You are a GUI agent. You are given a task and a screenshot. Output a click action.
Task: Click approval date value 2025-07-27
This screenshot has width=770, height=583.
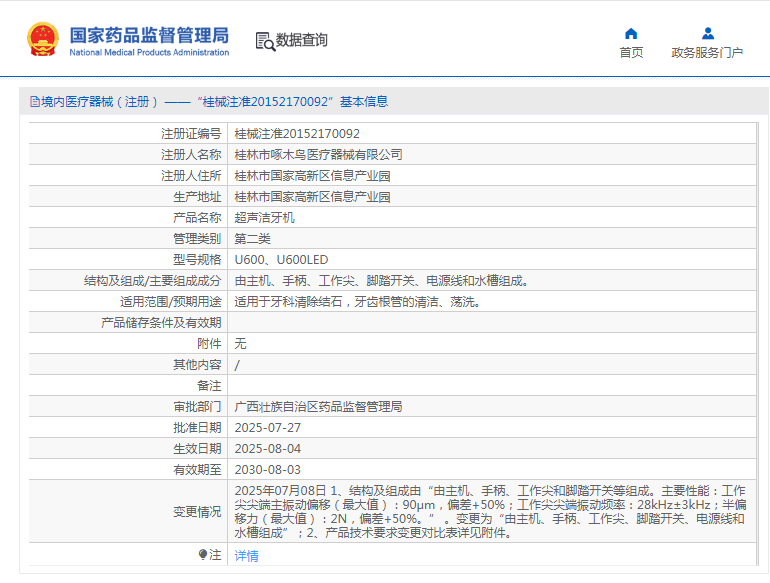click(x=267, y=427)
